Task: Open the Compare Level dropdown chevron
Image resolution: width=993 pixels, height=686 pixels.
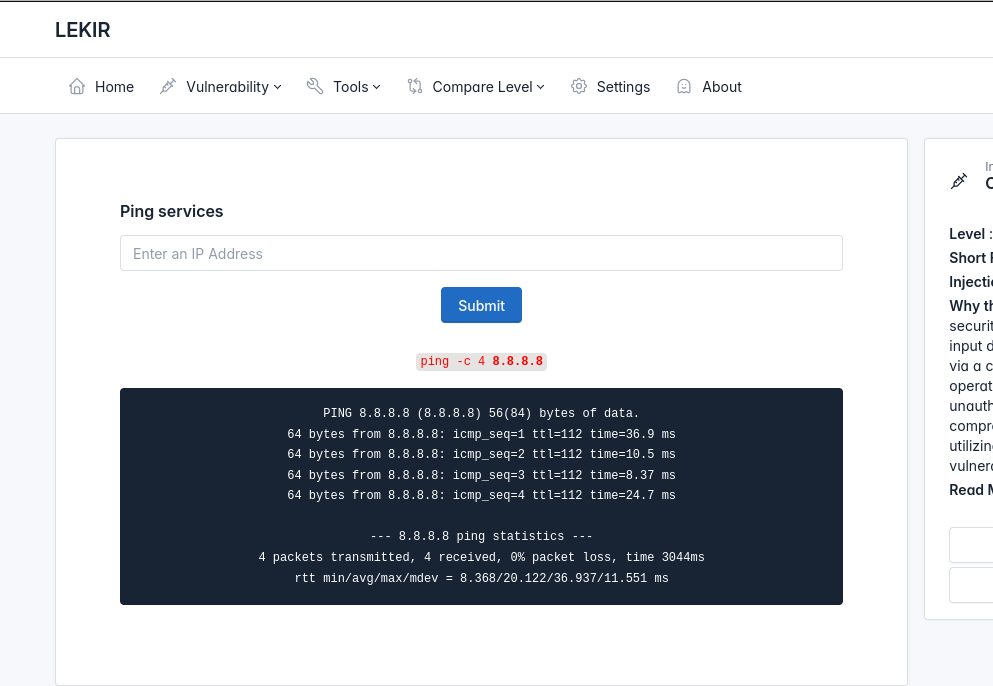Action: tap(541, 87)
